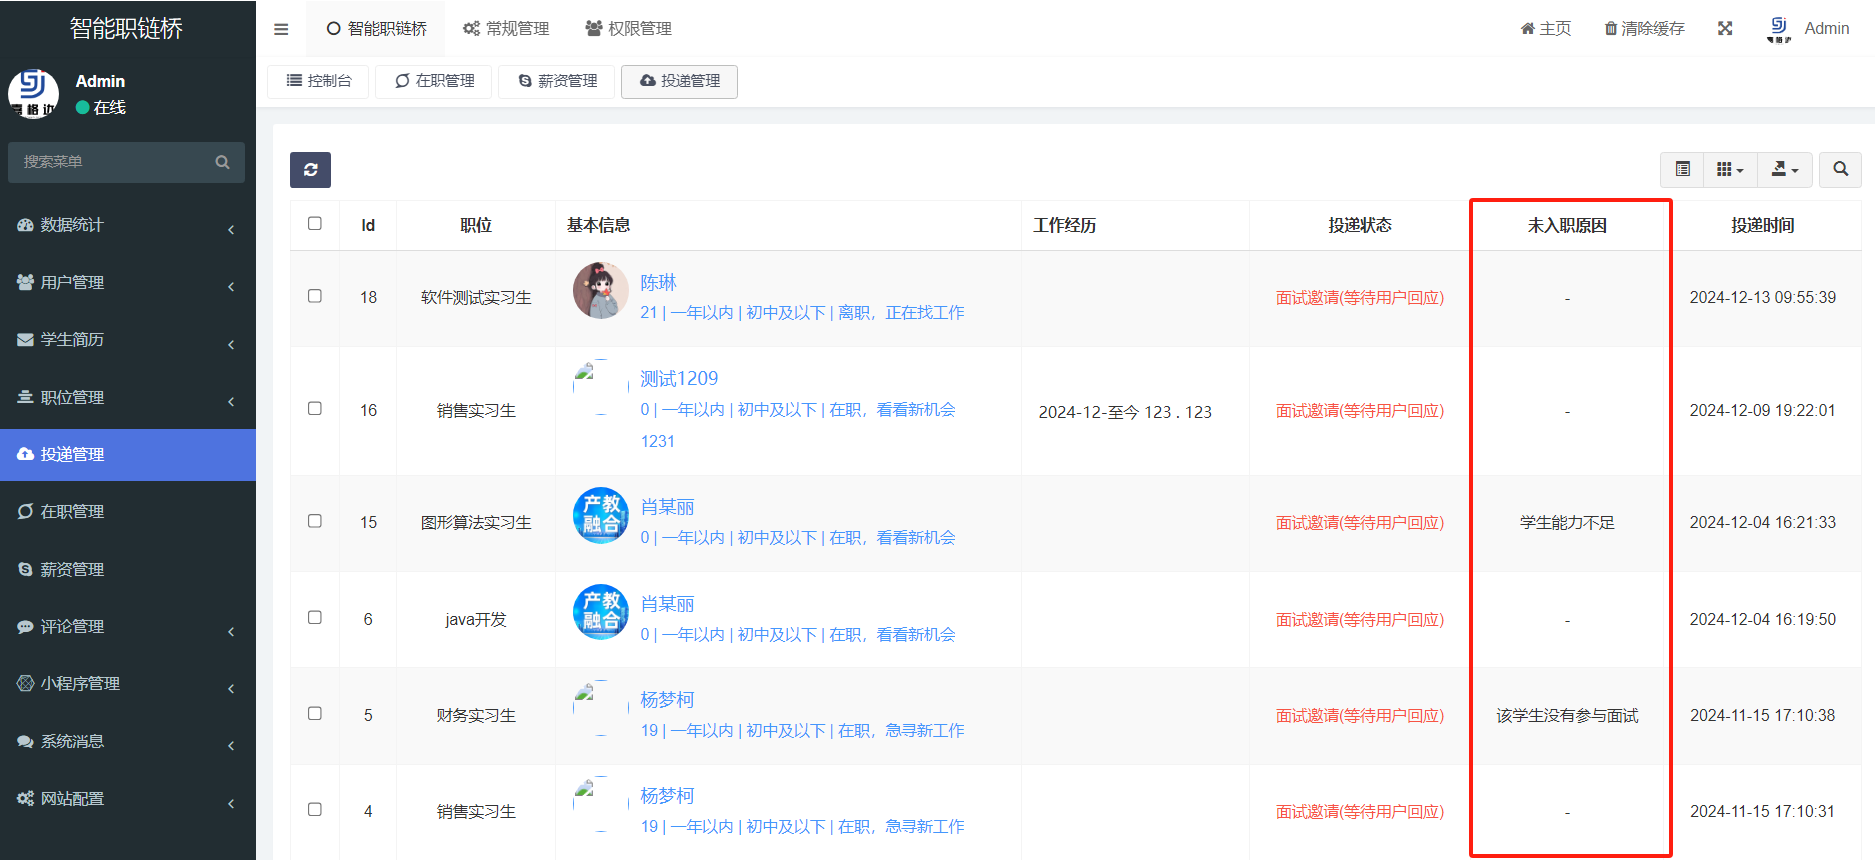The image size is (1875, 860).
Task: Expand the 数据统计 sidebar menu
Action: (127, 226)
